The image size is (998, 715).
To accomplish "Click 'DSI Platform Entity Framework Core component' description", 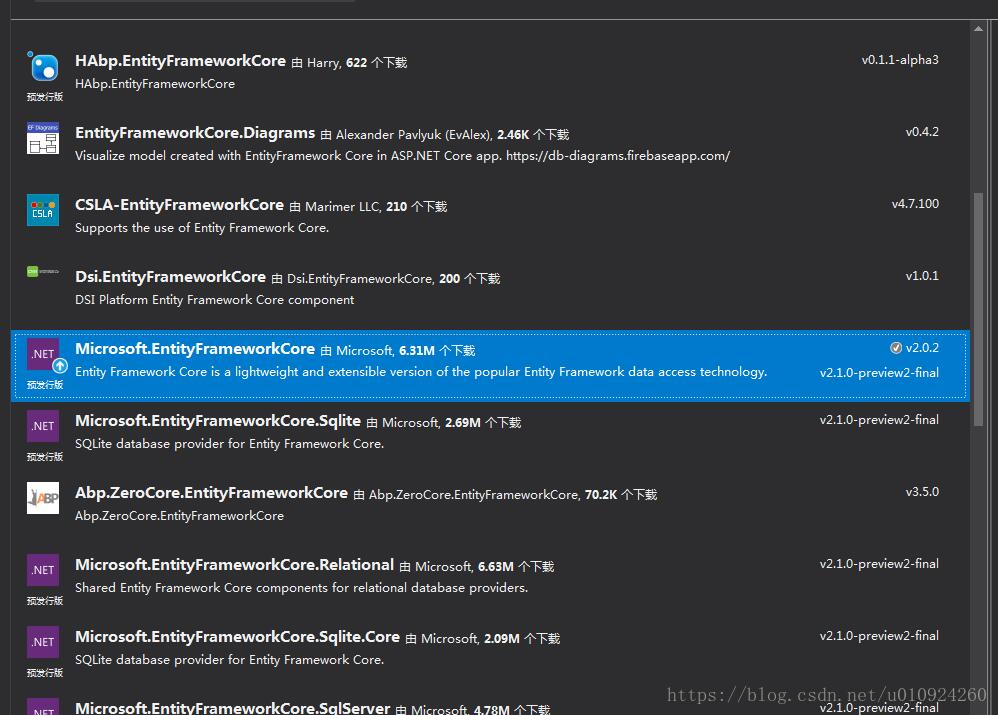I will (214, 300).
